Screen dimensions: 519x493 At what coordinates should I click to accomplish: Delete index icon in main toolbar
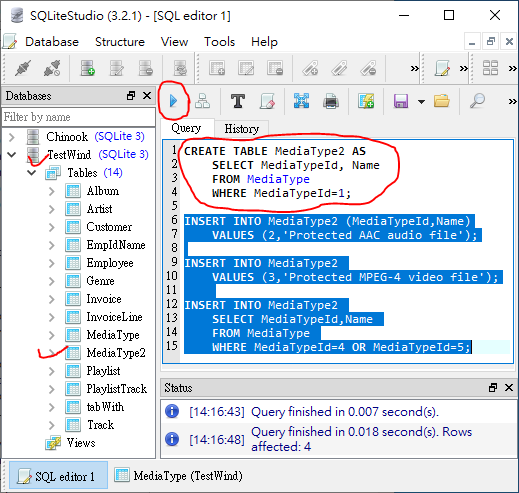[368, 68]
